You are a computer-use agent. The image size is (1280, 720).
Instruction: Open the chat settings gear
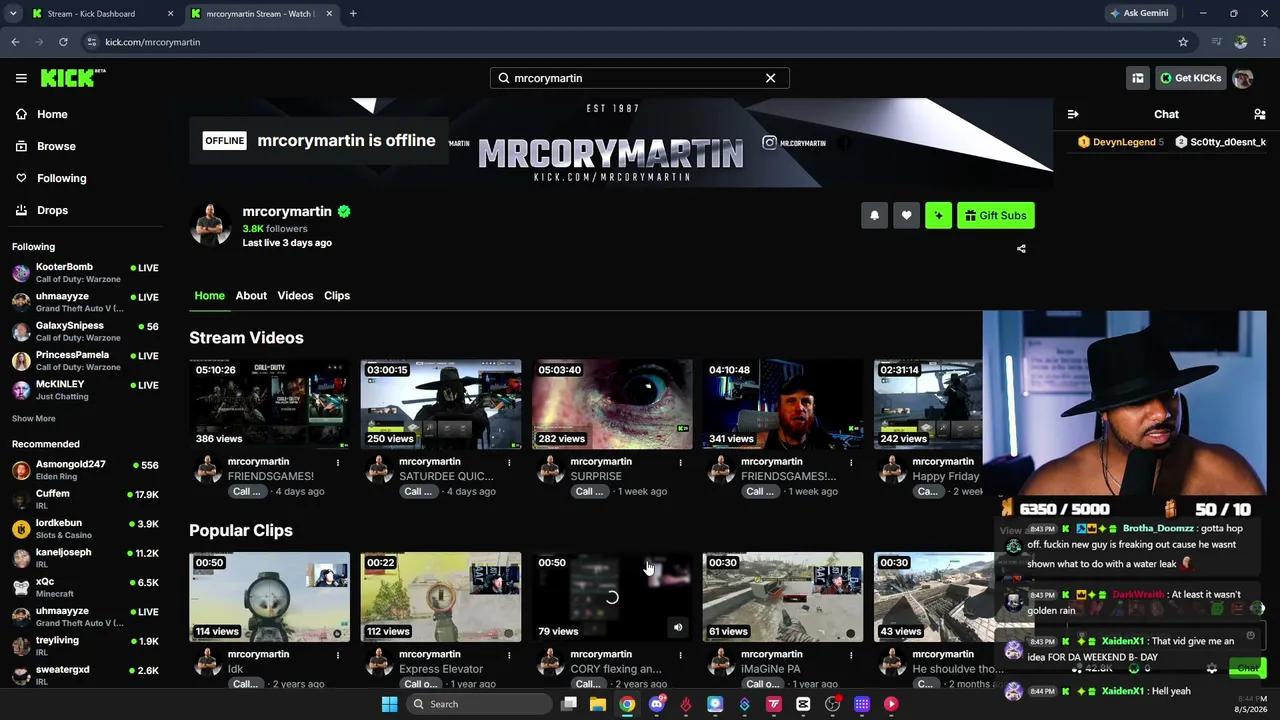point(1212,668)
